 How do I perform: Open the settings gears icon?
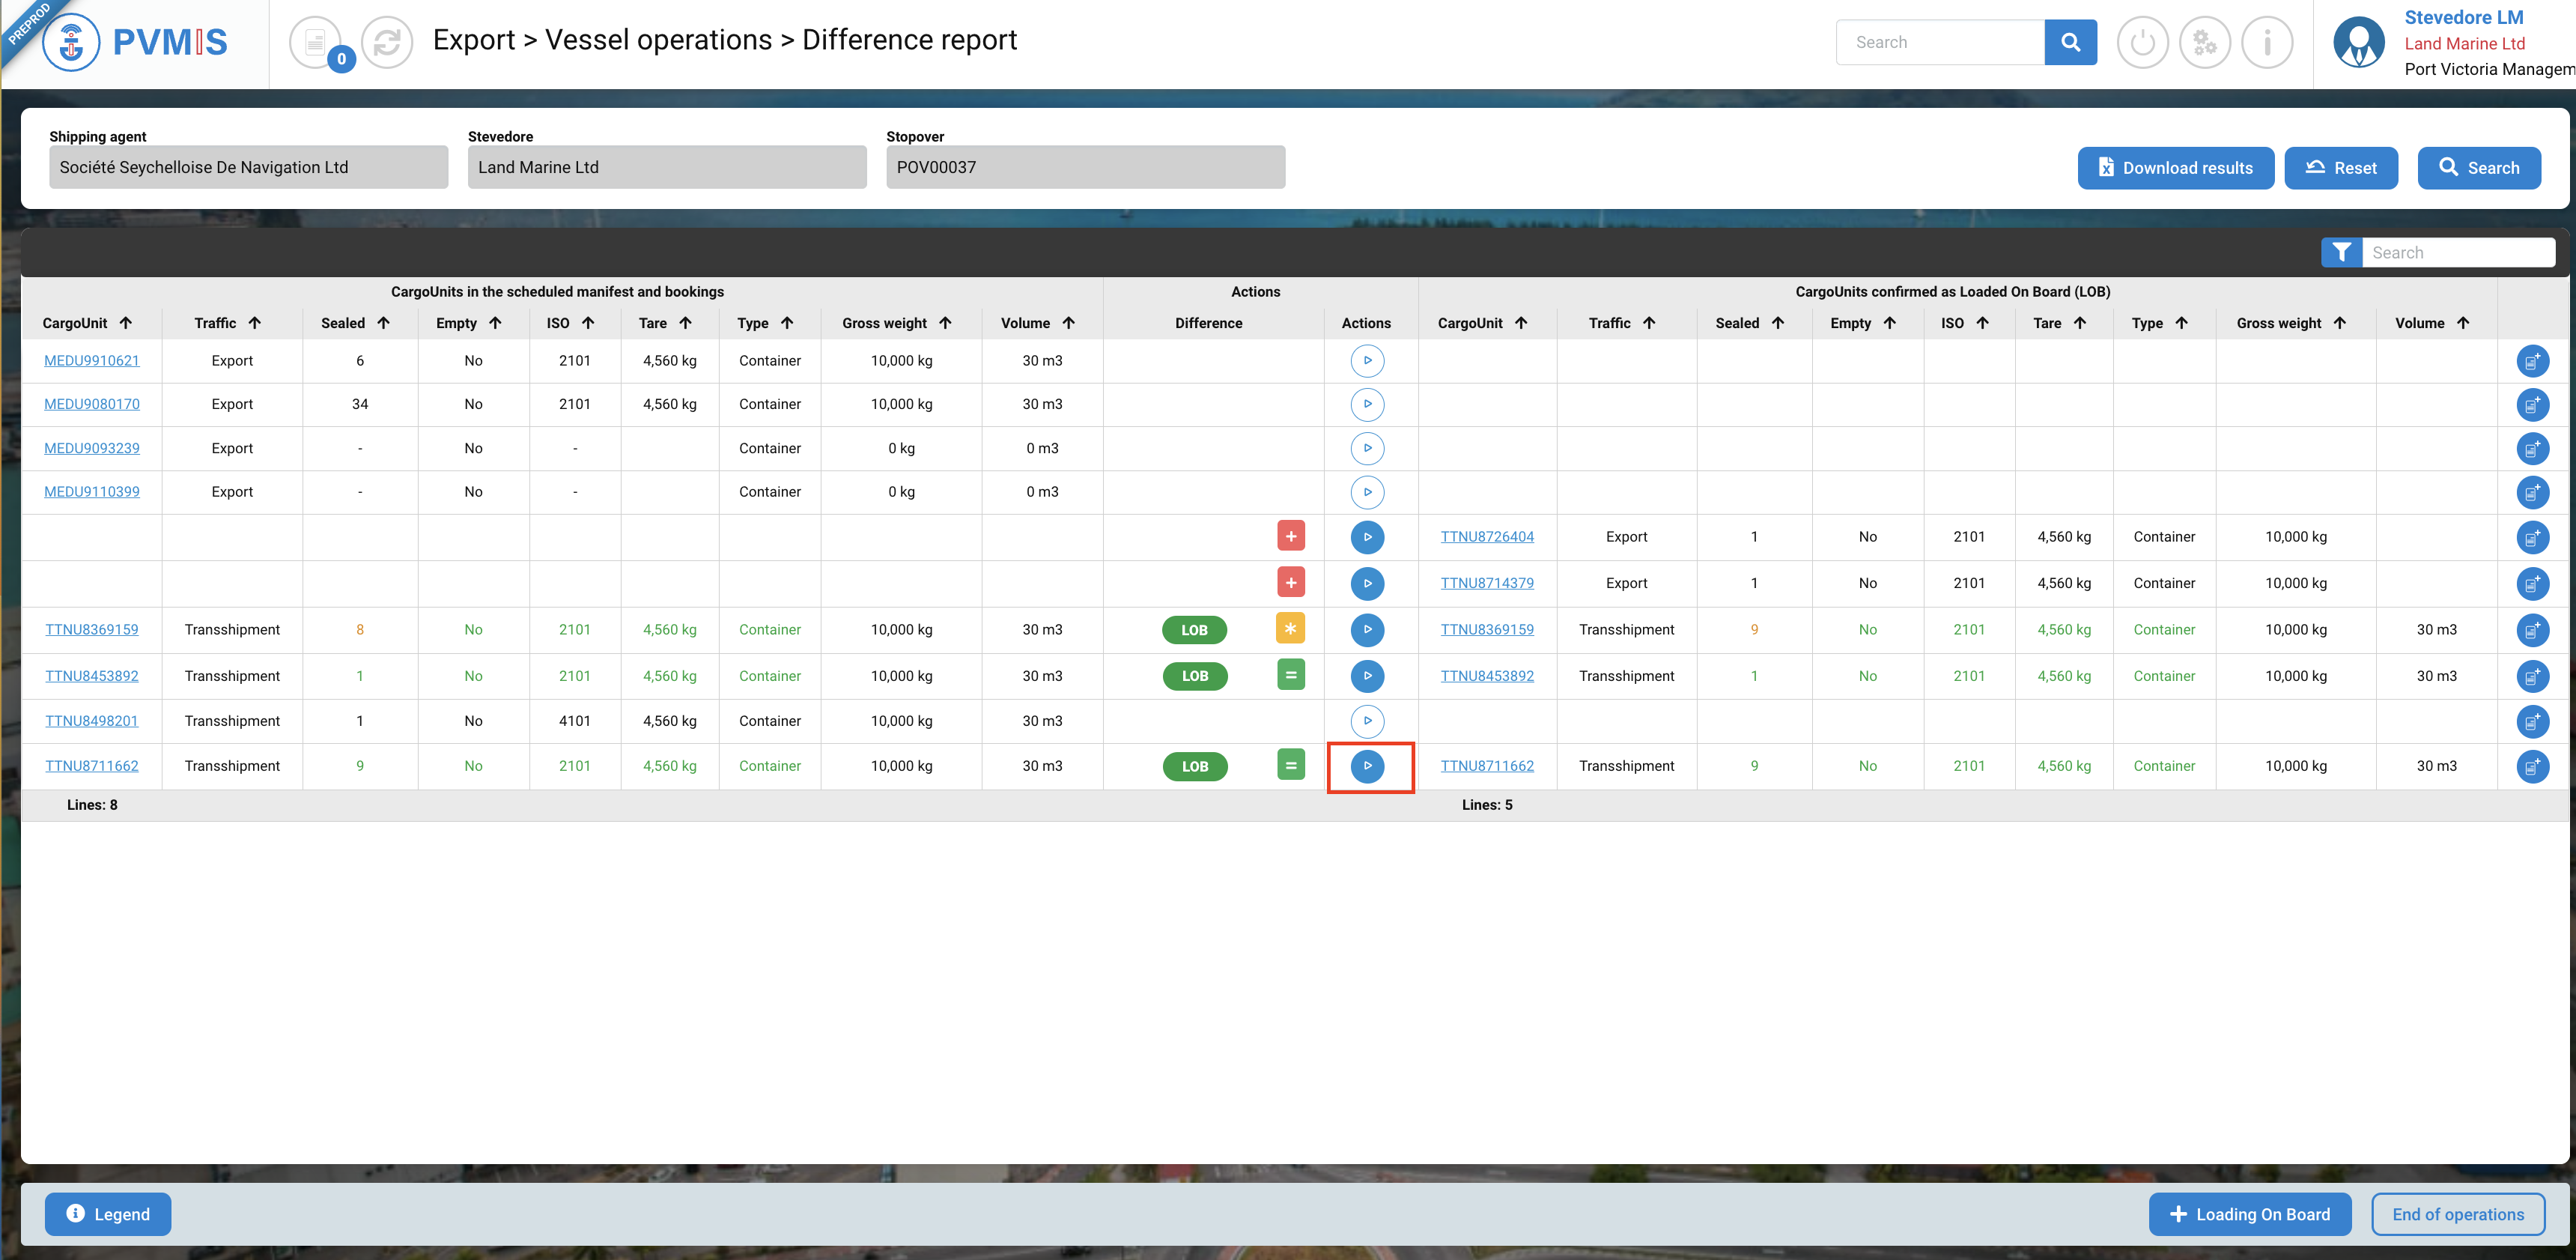point(2204,42)
